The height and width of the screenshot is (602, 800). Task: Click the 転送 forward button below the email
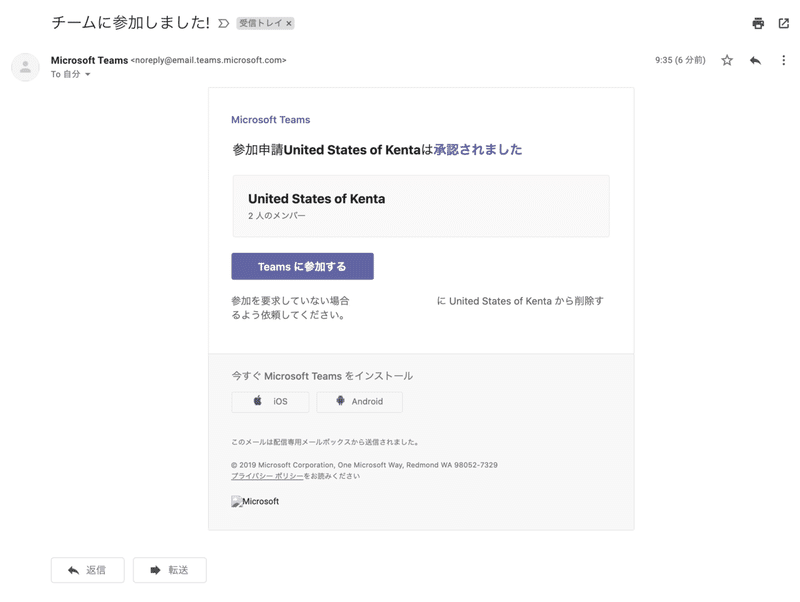[170, 570]
